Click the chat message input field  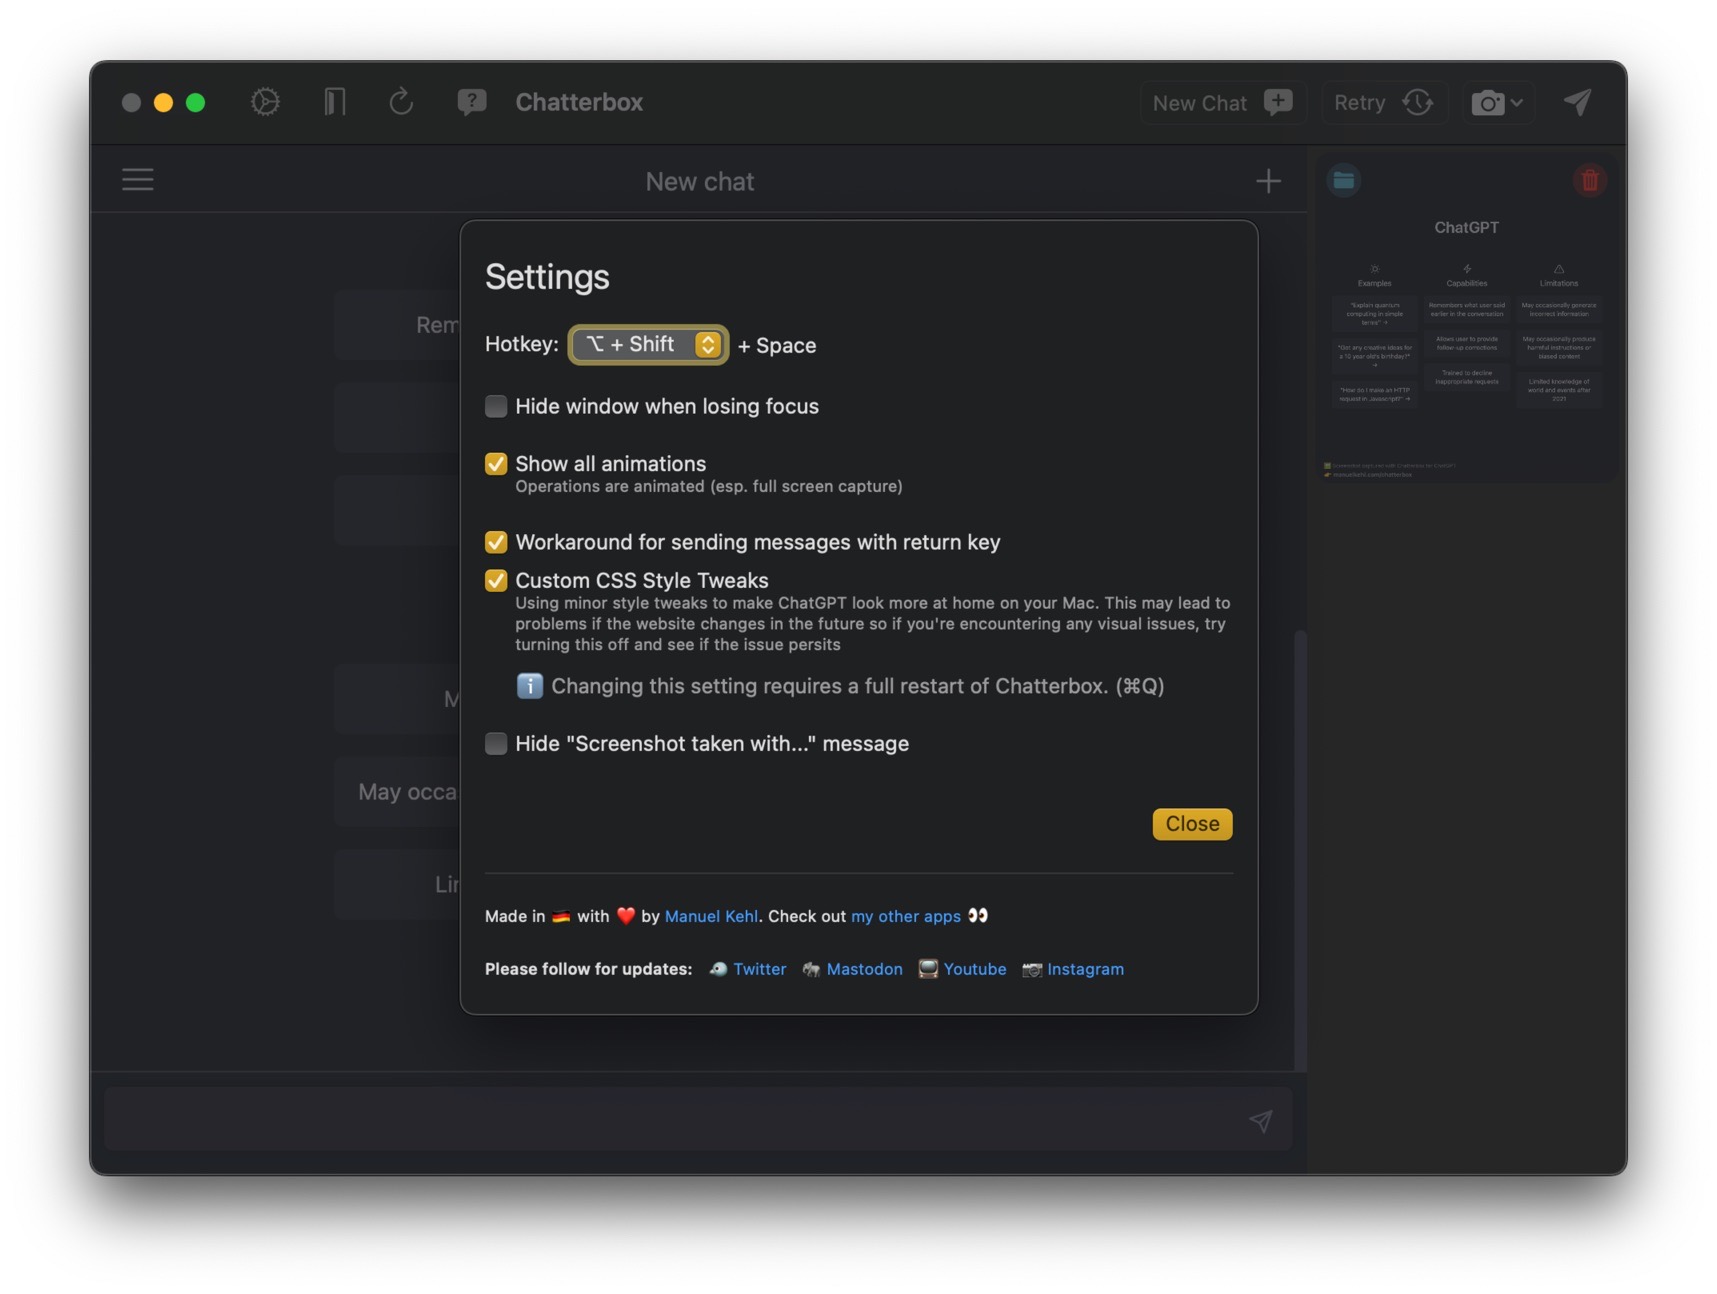click(698, 1120)
